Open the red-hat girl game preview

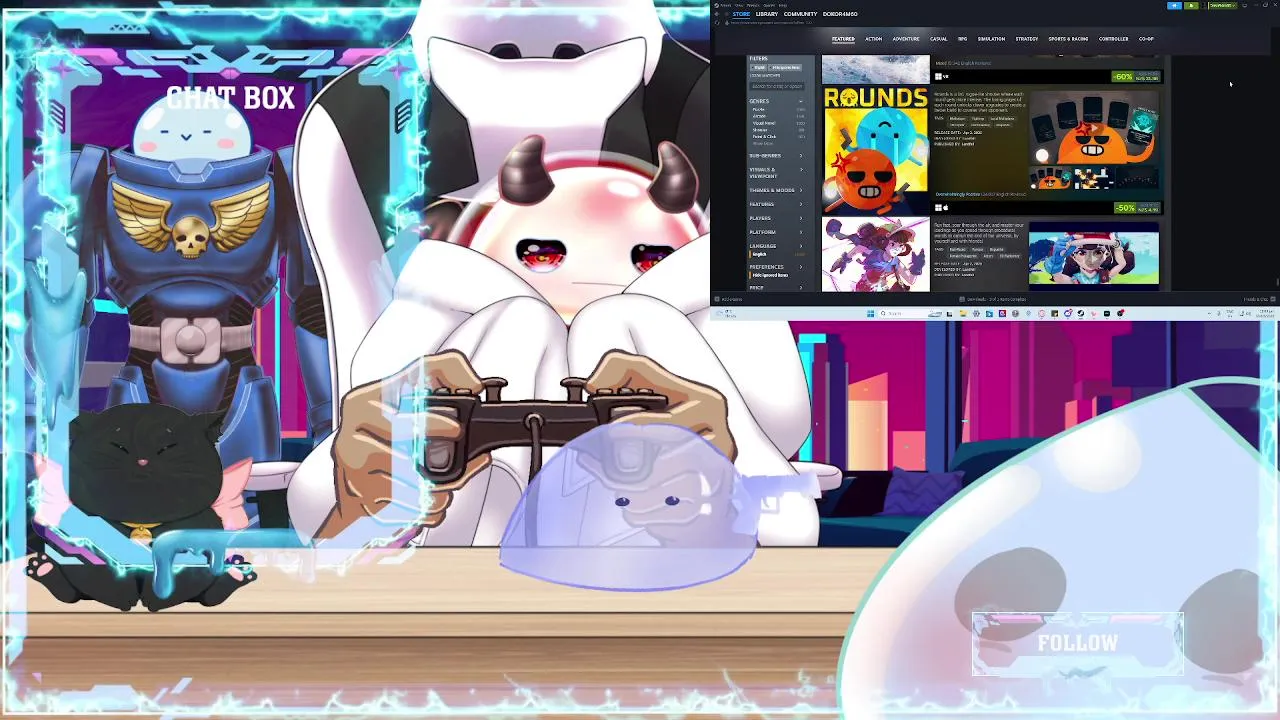coord(1094,255)
